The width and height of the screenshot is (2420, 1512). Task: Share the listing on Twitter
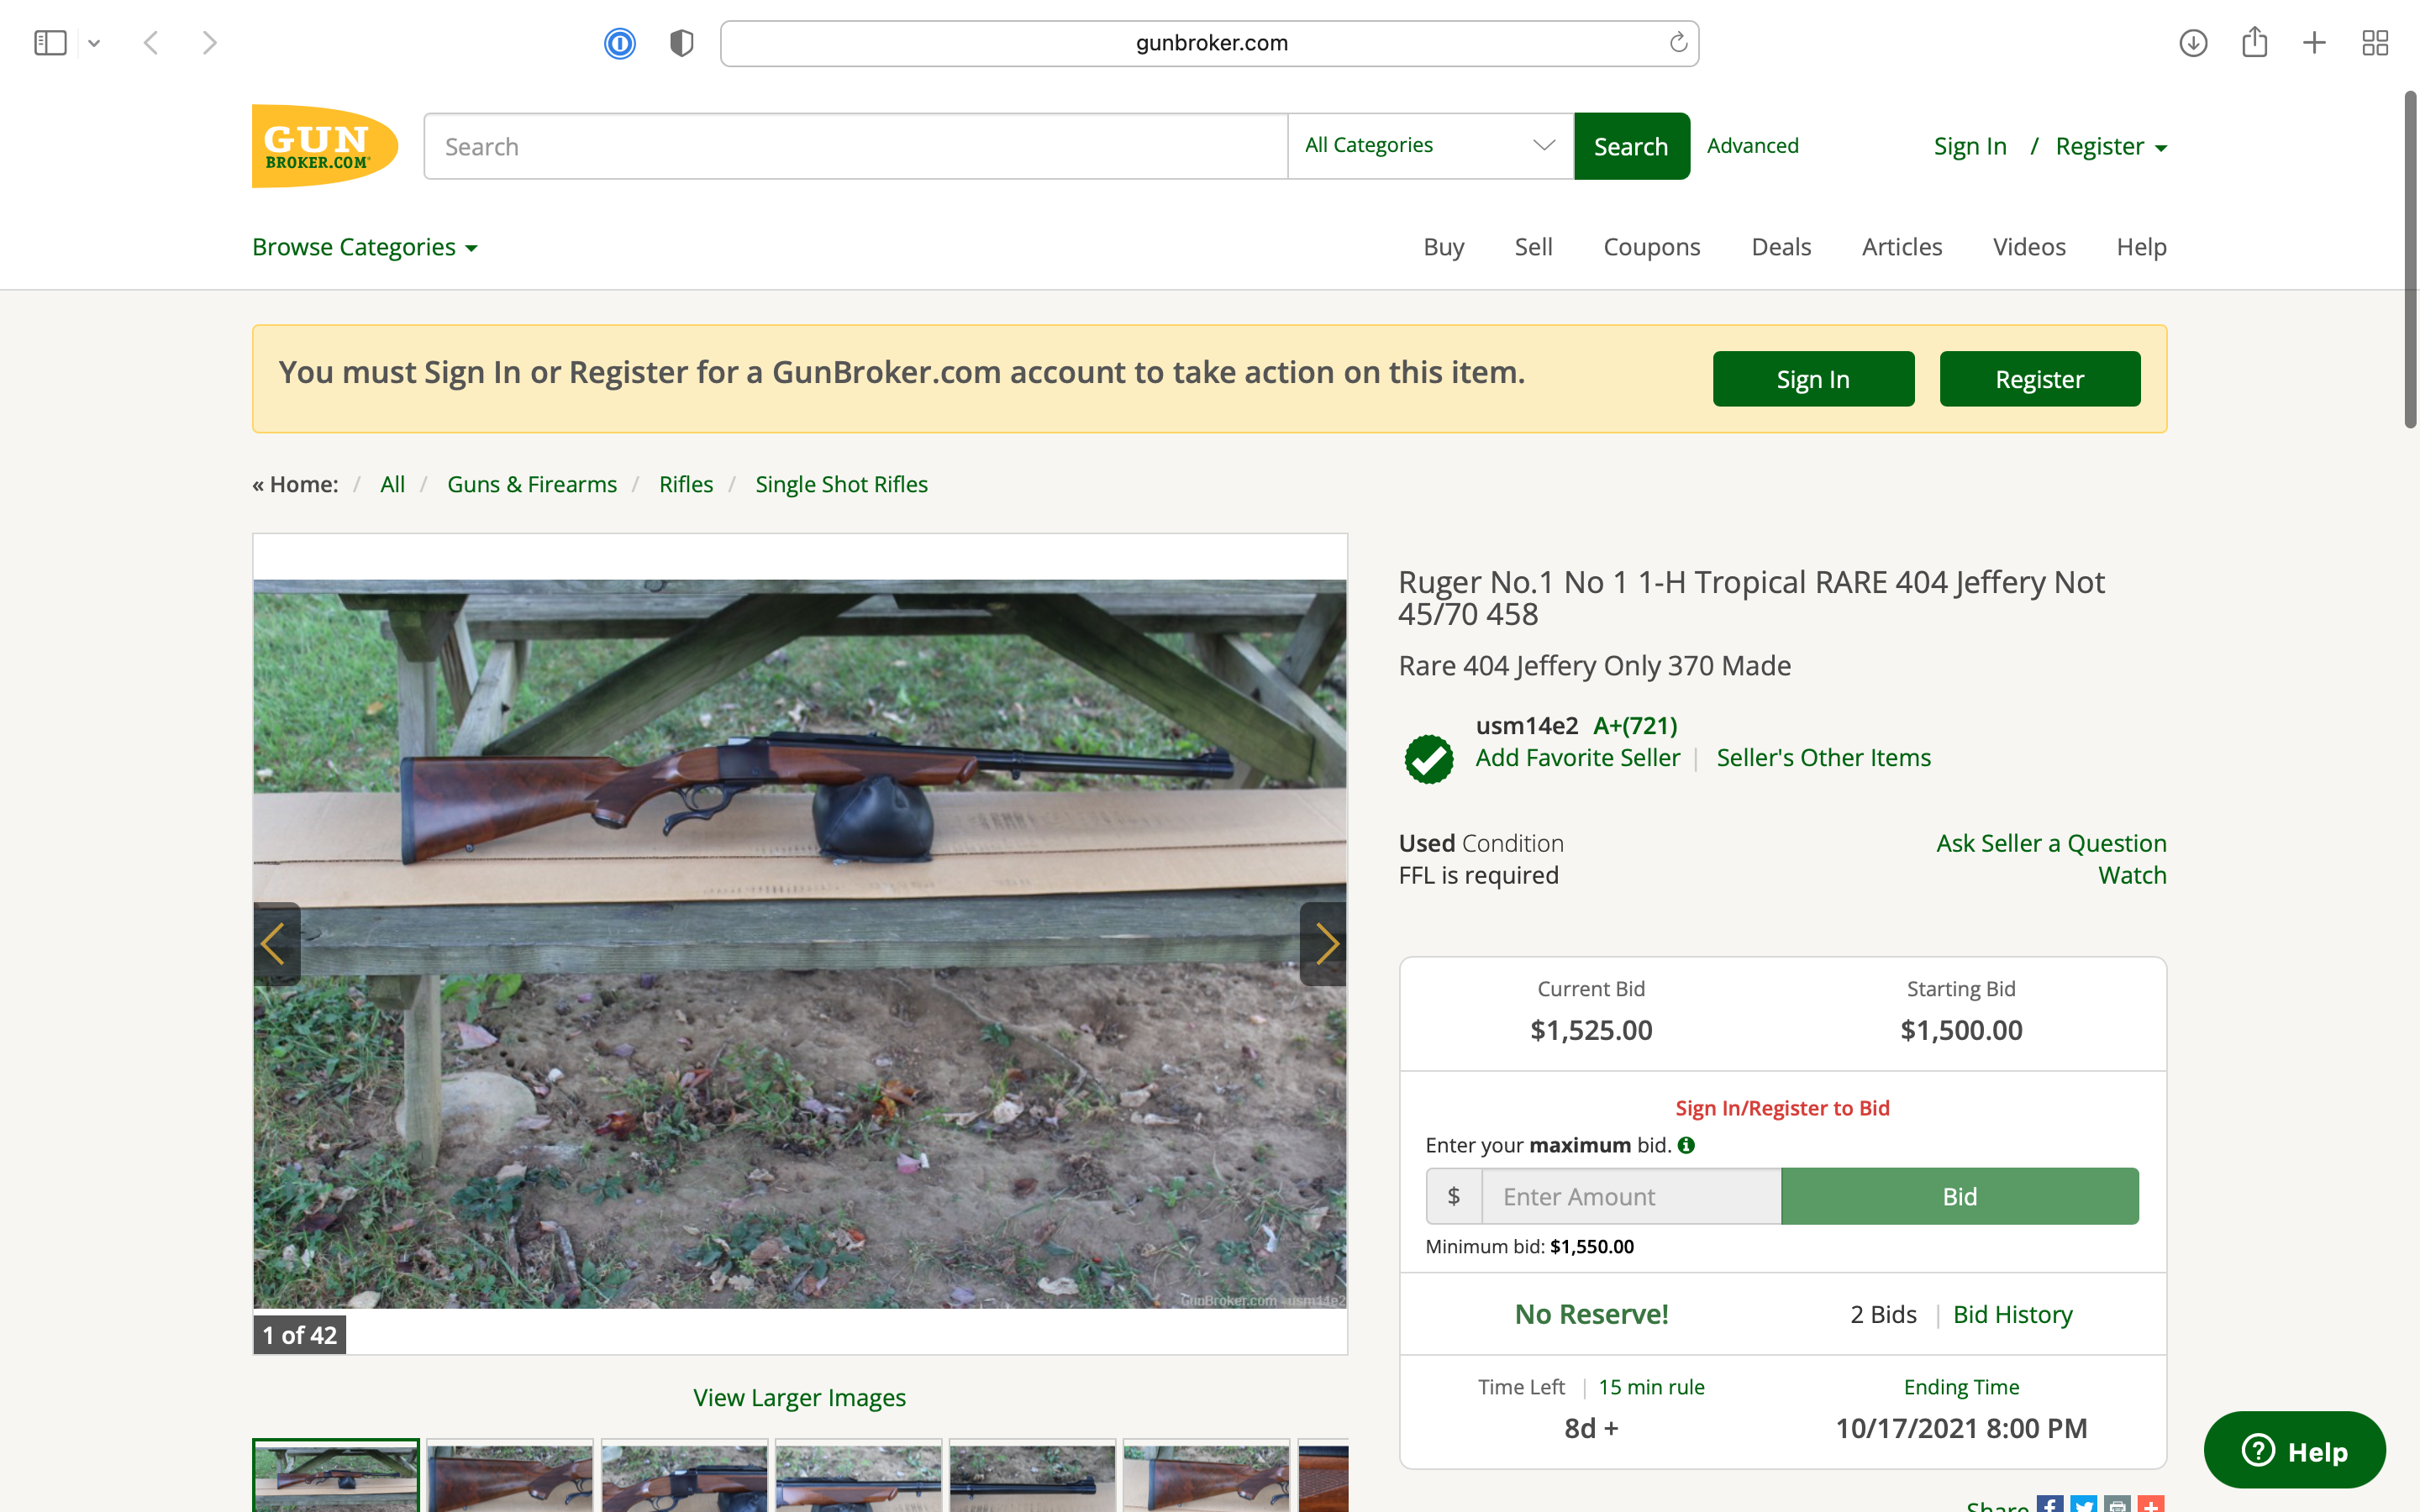[2083, 1504]
